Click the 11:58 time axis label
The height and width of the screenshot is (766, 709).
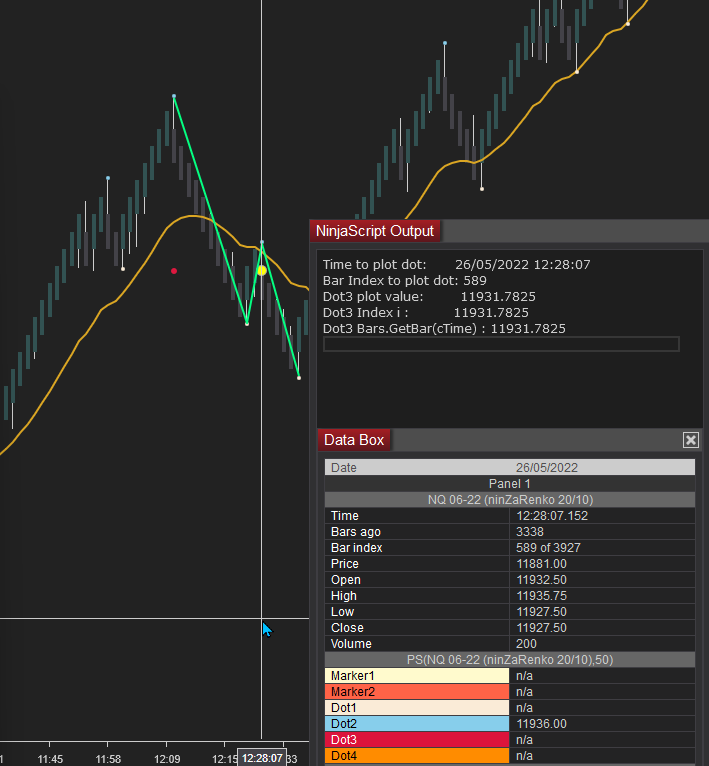coord(108,759)
